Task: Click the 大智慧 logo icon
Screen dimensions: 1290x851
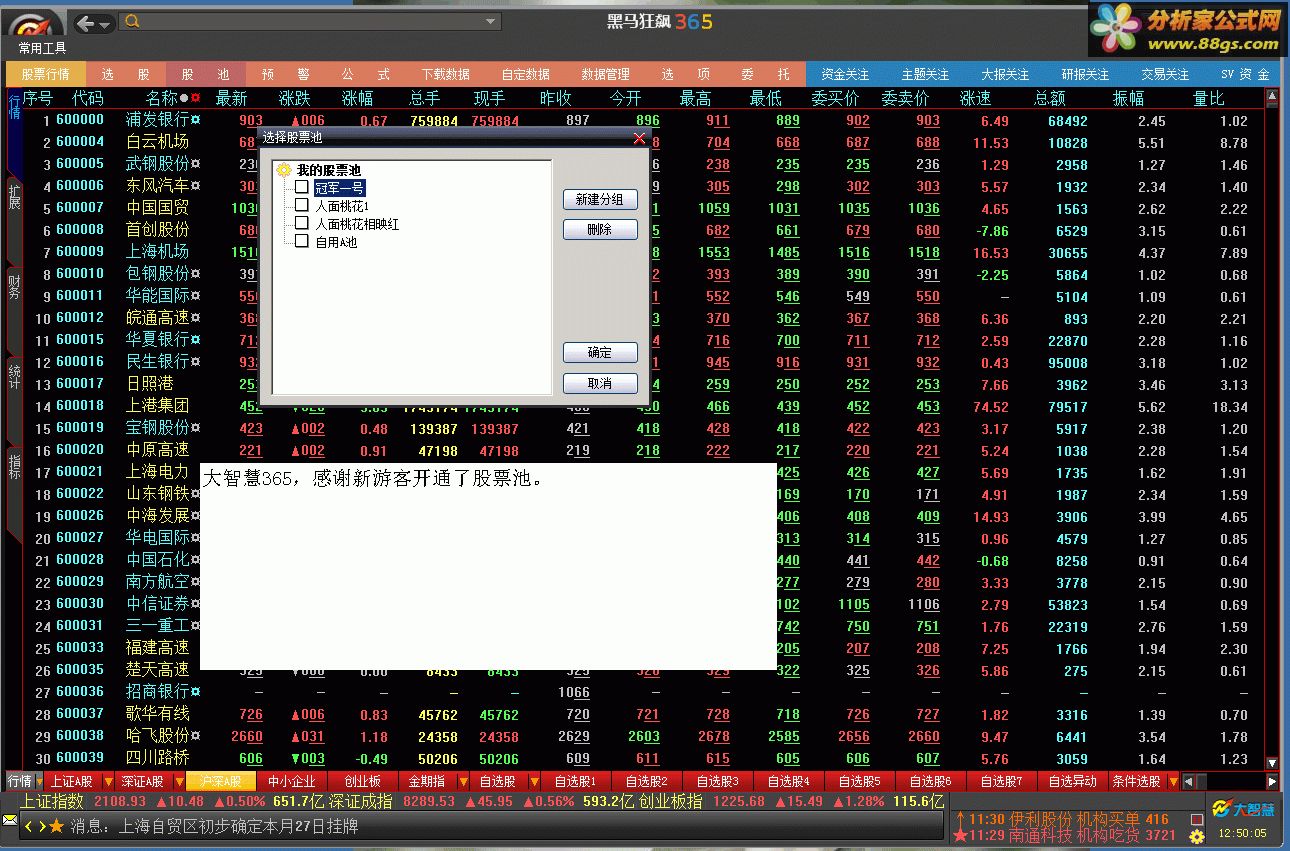Action: tap(1243, 808)
